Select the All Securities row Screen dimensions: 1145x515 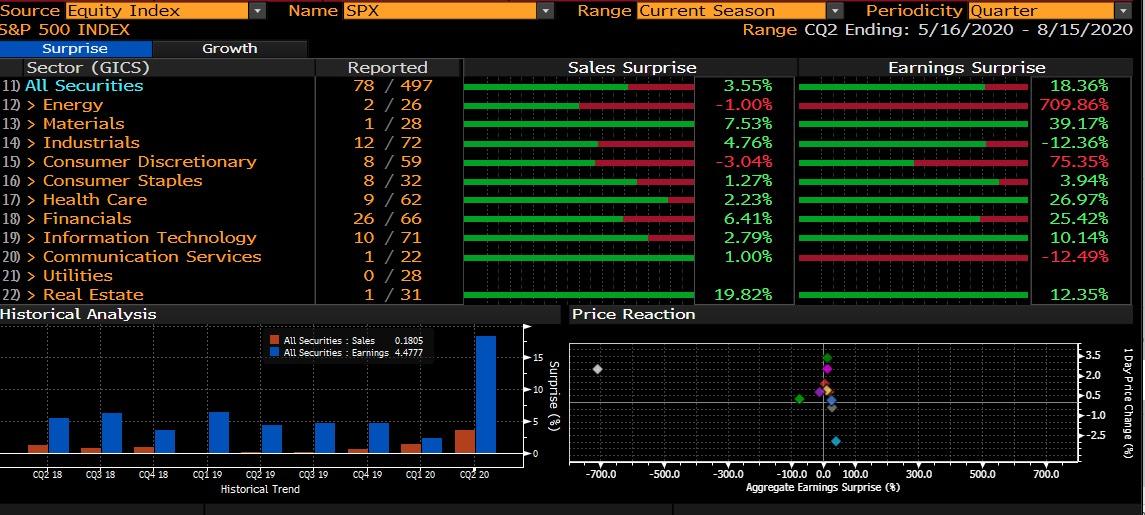coord(84,85)
